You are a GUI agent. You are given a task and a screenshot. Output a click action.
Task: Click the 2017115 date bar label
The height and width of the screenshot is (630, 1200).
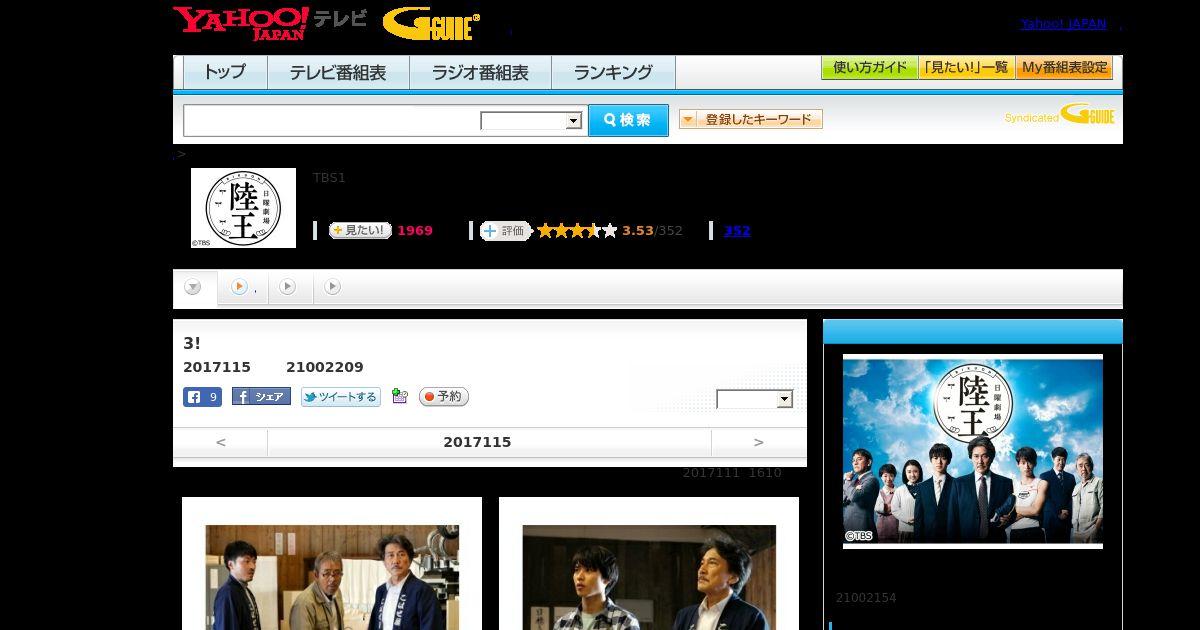point(477,442)
